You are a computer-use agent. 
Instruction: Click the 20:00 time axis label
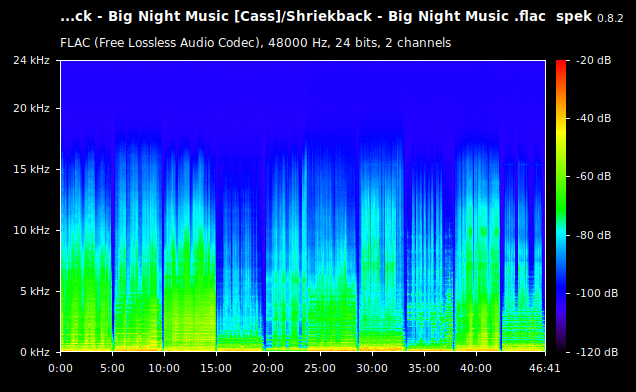268,368
